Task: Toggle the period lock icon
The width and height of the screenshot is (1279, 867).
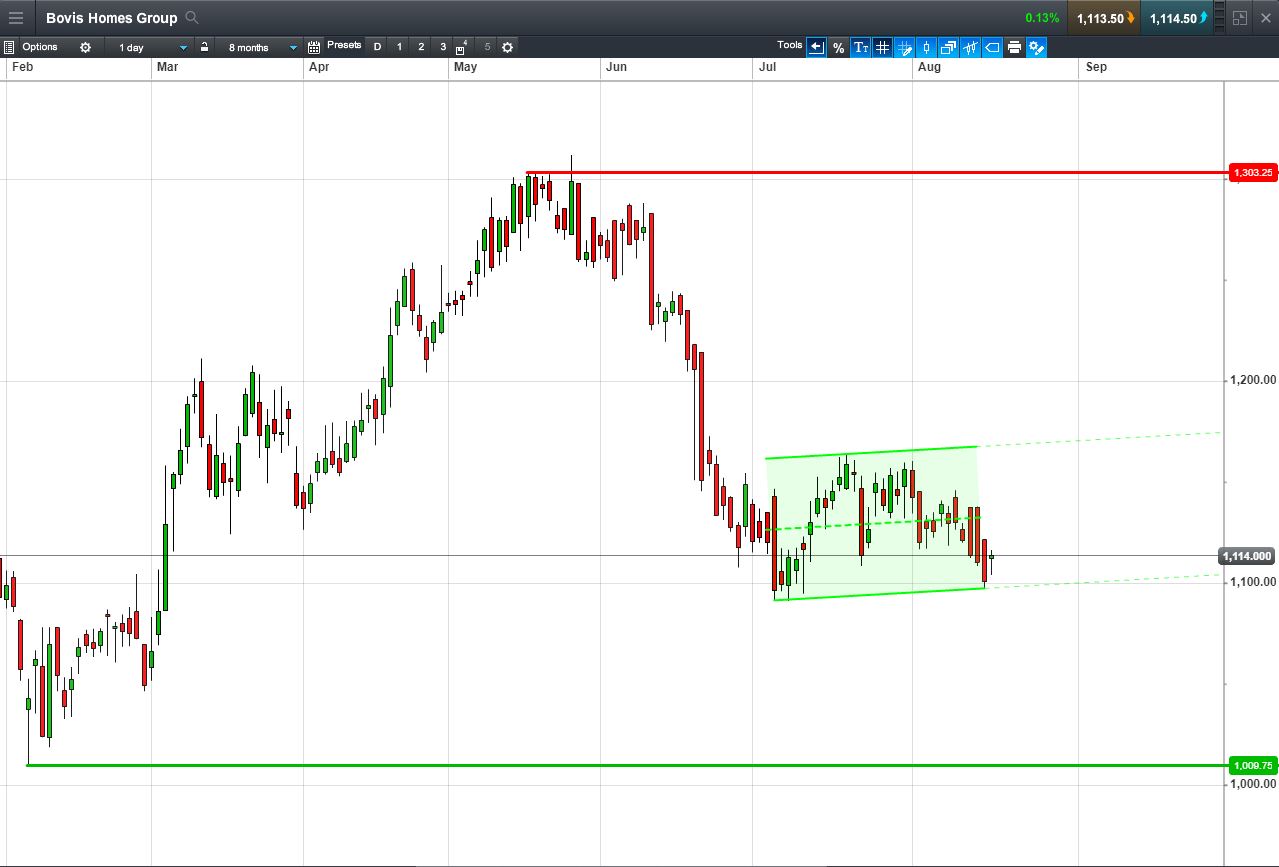Action: pos(204,47)
